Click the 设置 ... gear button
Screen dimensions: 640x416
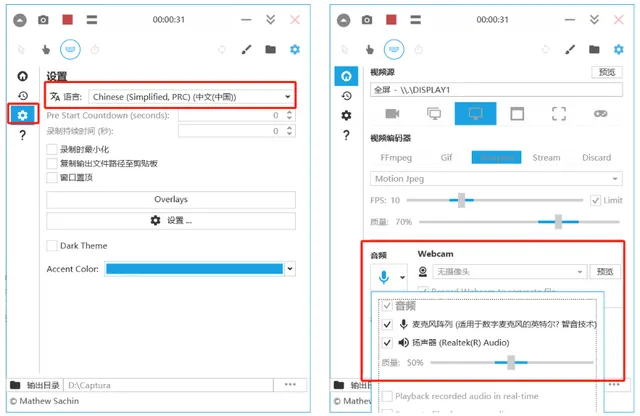171,220
